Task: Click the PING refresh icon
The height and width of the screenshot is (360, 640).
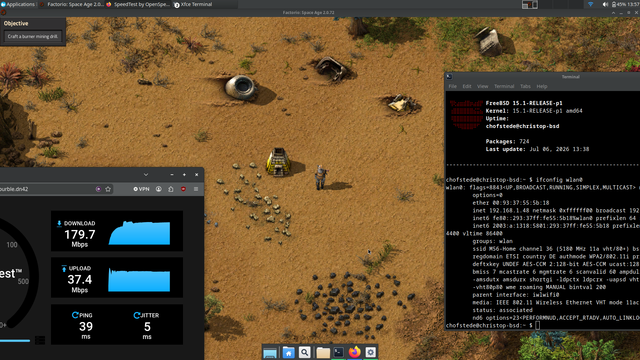Action: 75,315
